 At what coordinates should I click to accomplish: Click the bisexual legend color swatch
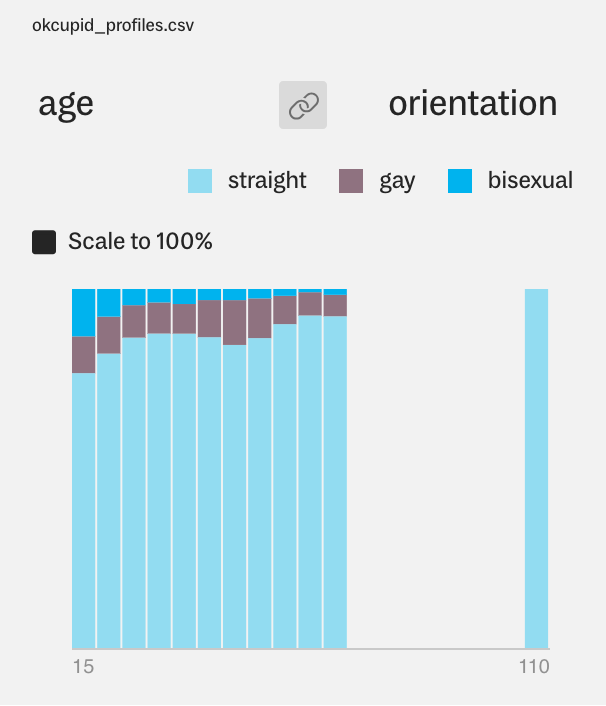(x=459, y=181)
